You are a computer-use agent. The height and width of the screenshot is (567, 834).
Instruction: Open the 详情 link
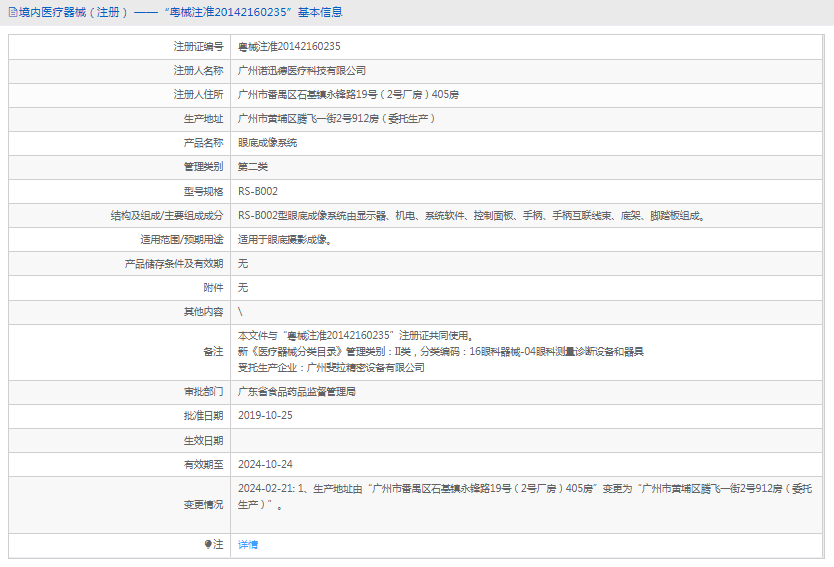point(248,545)
